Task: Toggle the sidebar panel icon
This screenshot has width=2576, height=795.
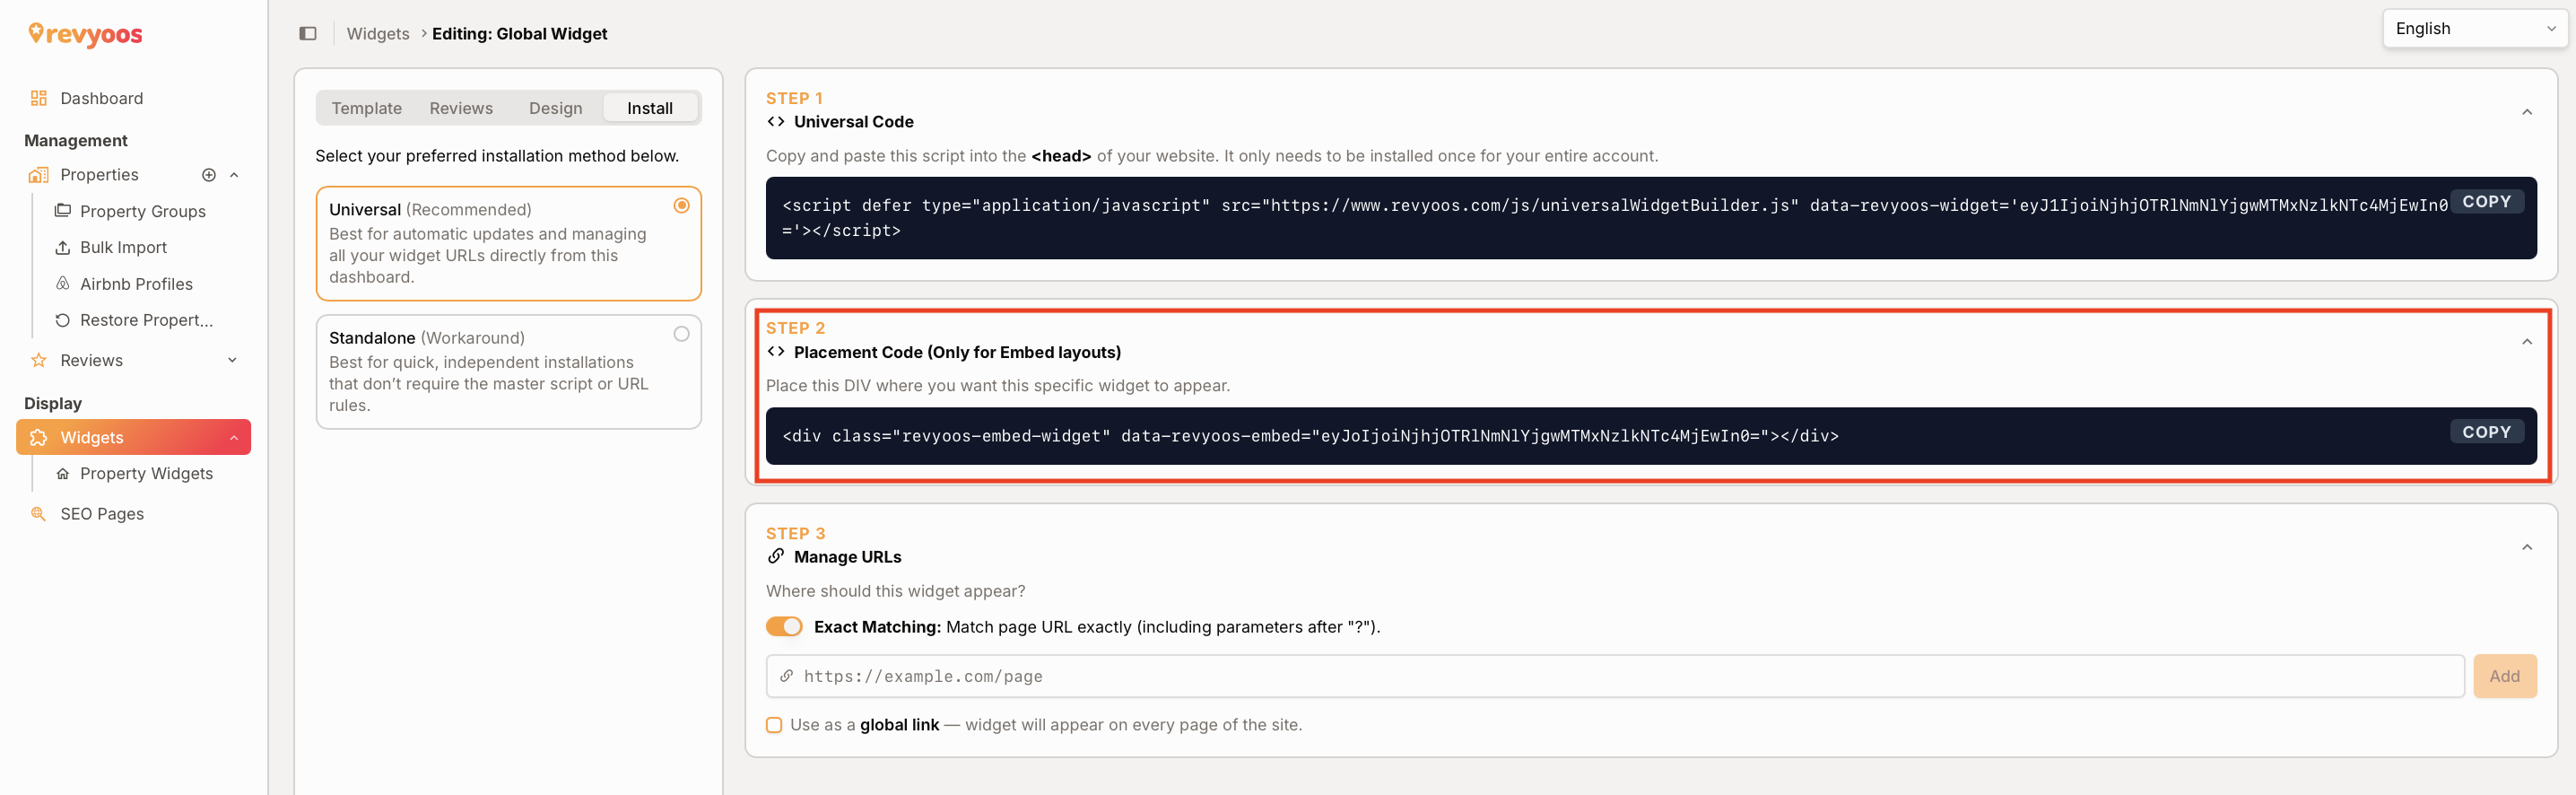Action: (x=308, y=34)
